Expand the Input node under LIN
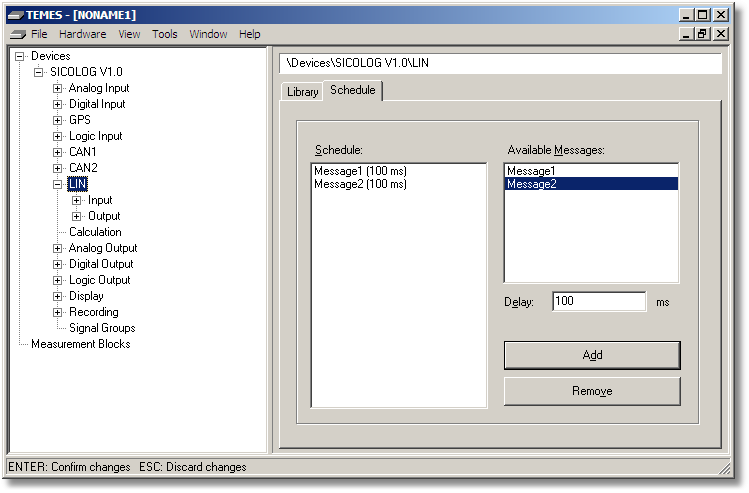Viewport: 749px width, 493px height. 76,200
